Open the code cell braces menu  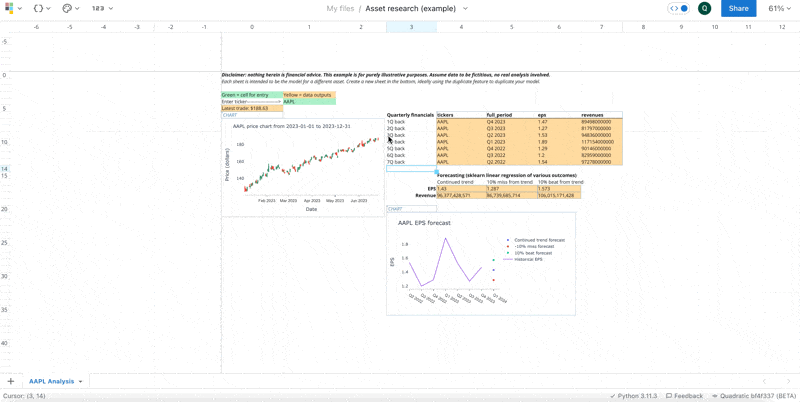pyautogui.click(x=40, y=8)
